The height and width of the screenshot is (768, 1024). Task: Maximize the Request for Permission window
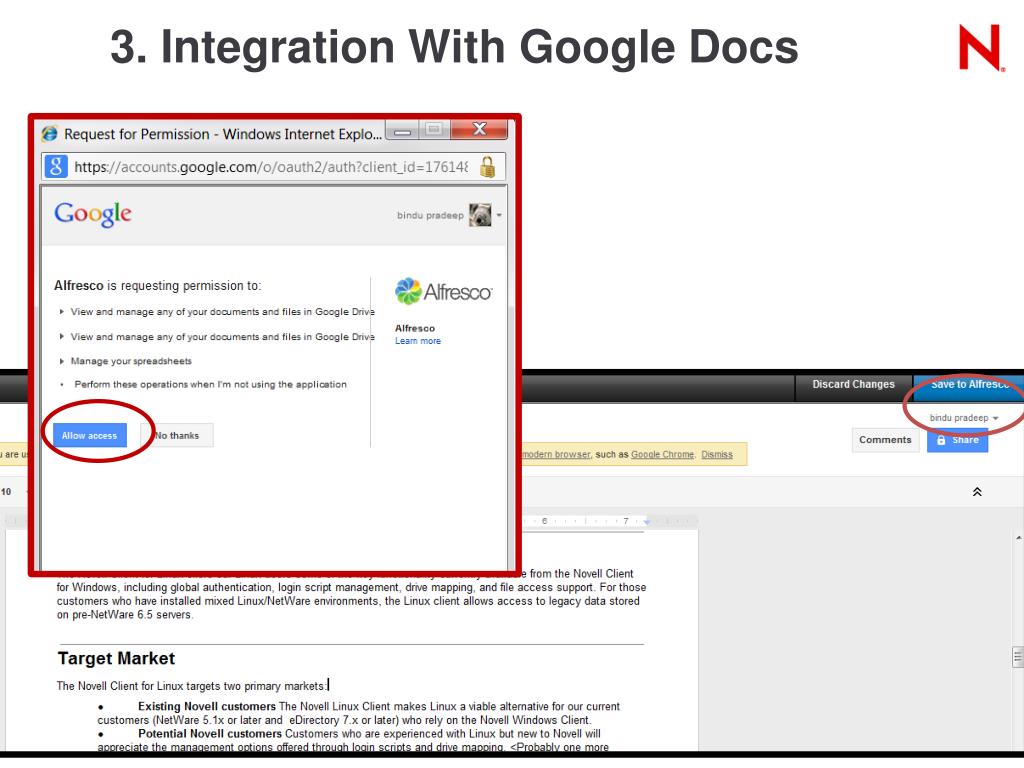(434, 129)
